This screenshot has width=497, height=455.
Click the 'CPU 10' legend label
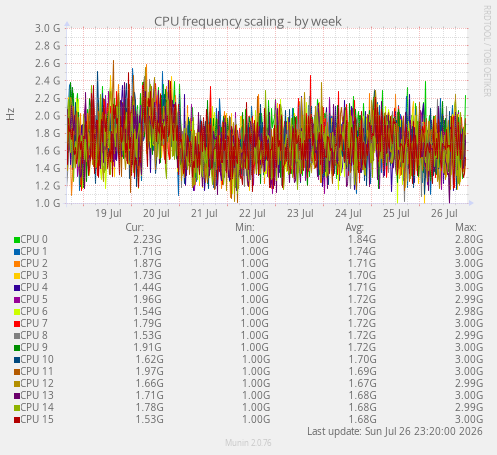37,359
